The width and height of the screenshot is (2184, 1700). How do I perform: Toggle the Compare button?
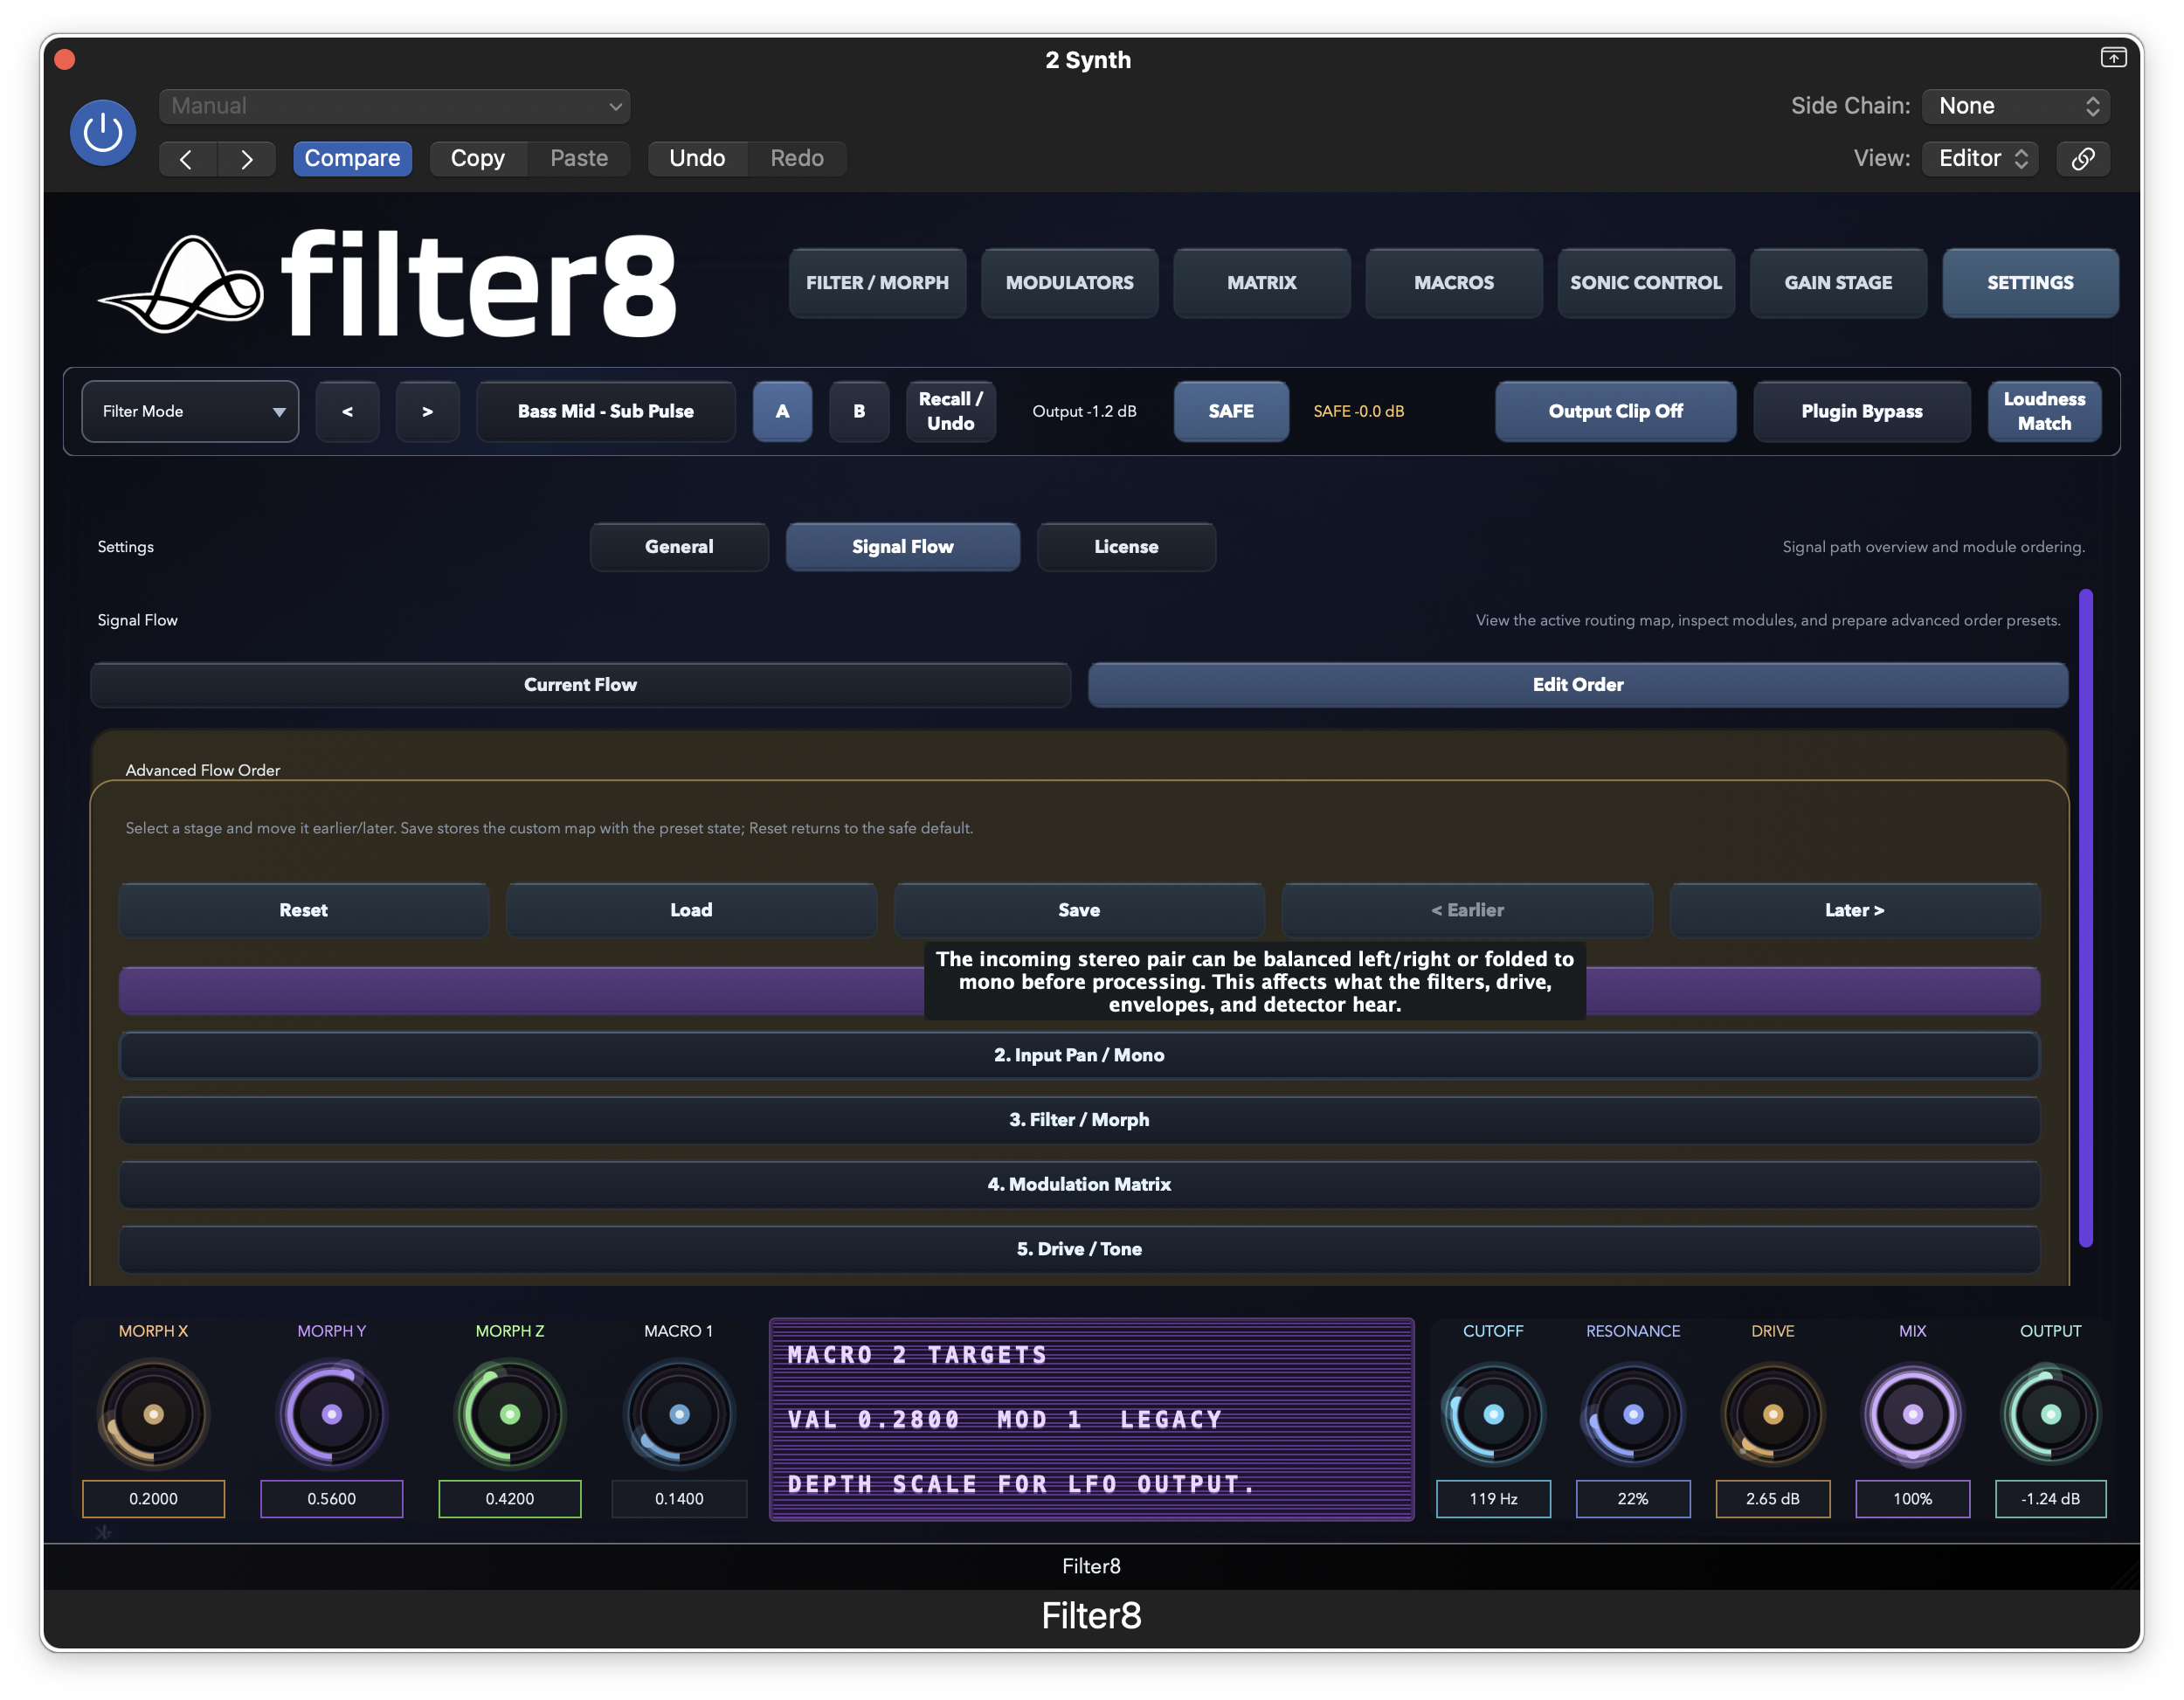click(352, 159)
